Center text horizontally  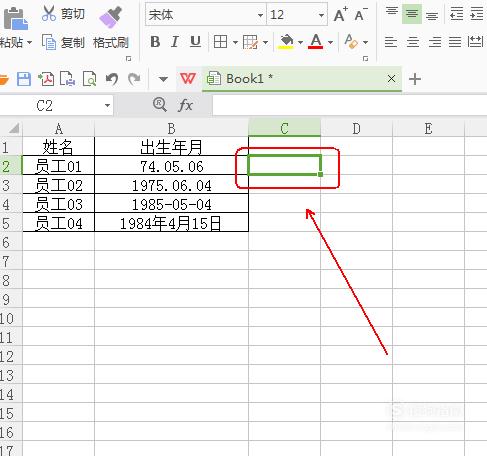413,42
